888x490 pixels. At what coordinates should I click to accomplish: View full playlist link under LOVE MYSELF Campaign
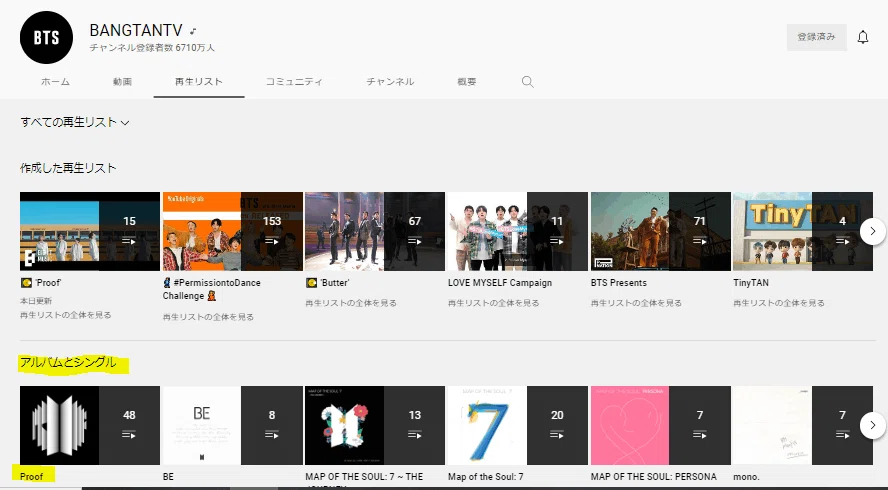point(494,303)
